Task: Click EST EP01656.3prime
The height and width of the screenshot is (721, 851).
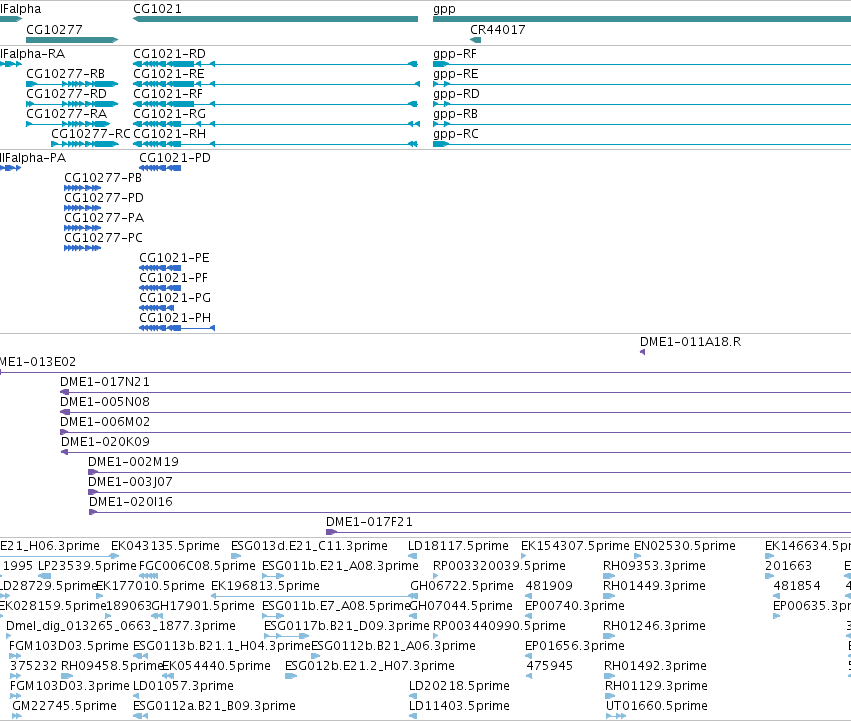Action: point(529,656)
